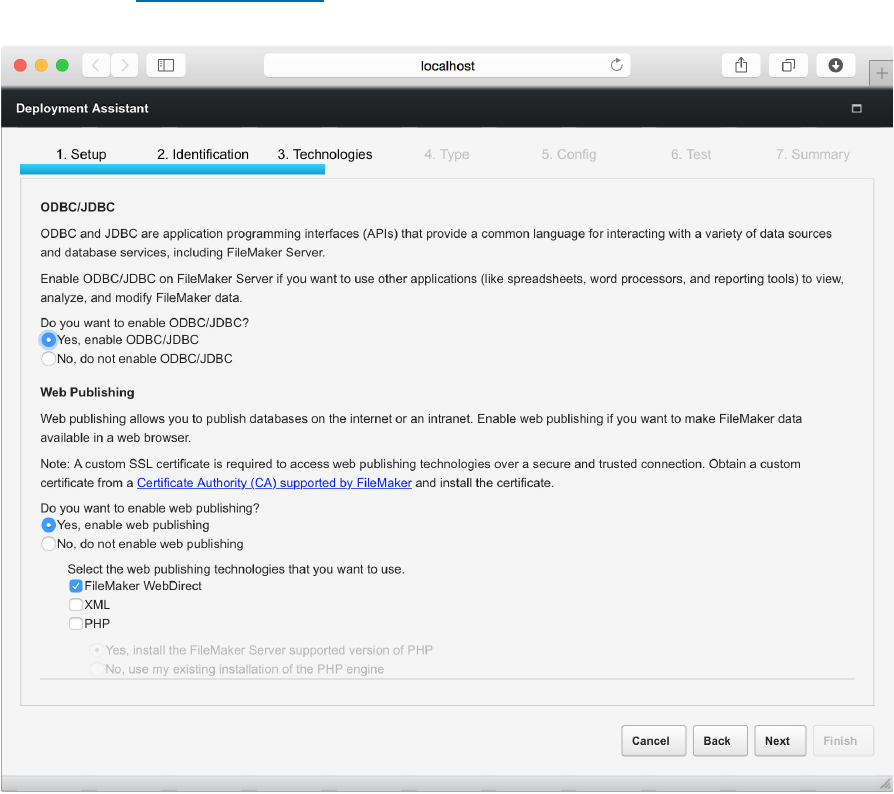The height and width of the screenshot is (794, 894).
Task: Open the 6. Test step
Action: 691,154
